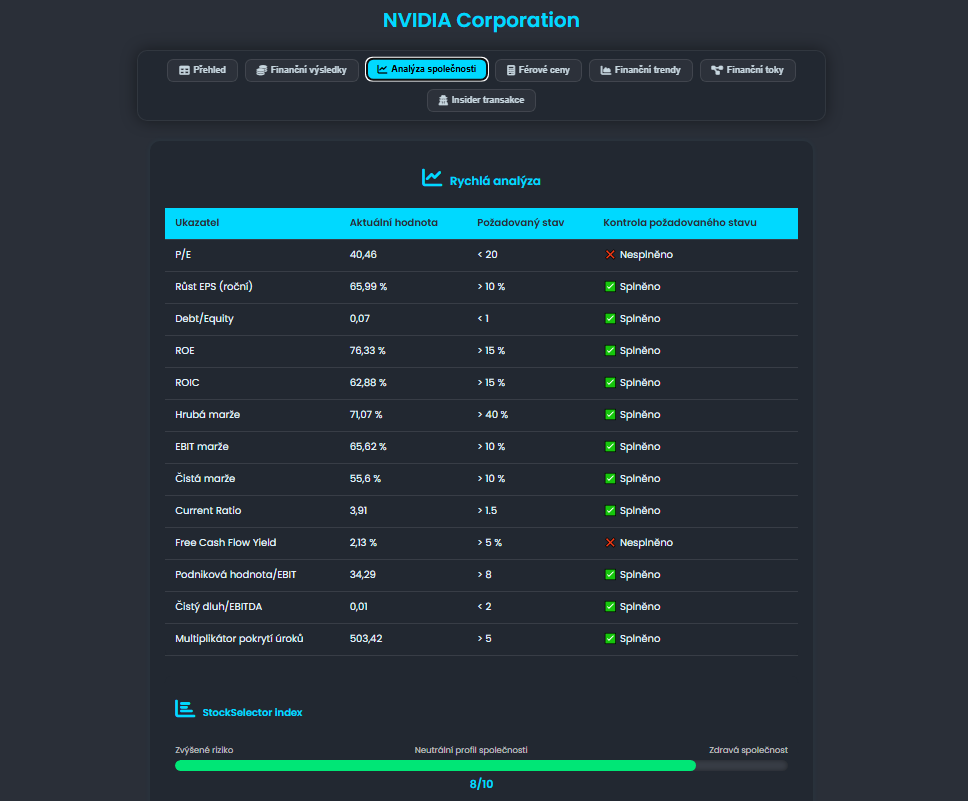Click the Zdravá společnost label
This screenshot has height=801, width=968.
pos(748,750)
